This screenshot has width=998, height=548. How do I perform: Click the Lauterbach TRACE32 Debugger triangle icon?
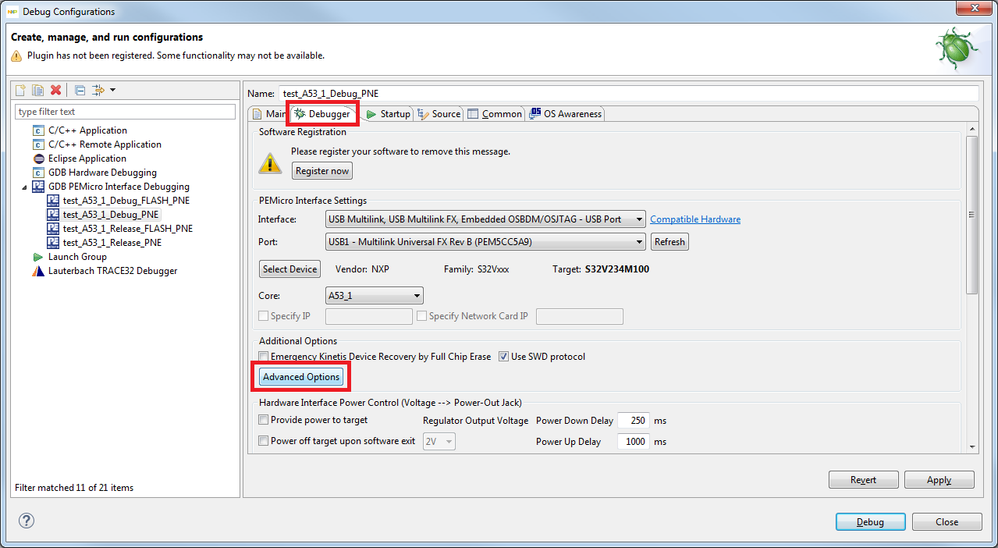[x=38, y=270]
